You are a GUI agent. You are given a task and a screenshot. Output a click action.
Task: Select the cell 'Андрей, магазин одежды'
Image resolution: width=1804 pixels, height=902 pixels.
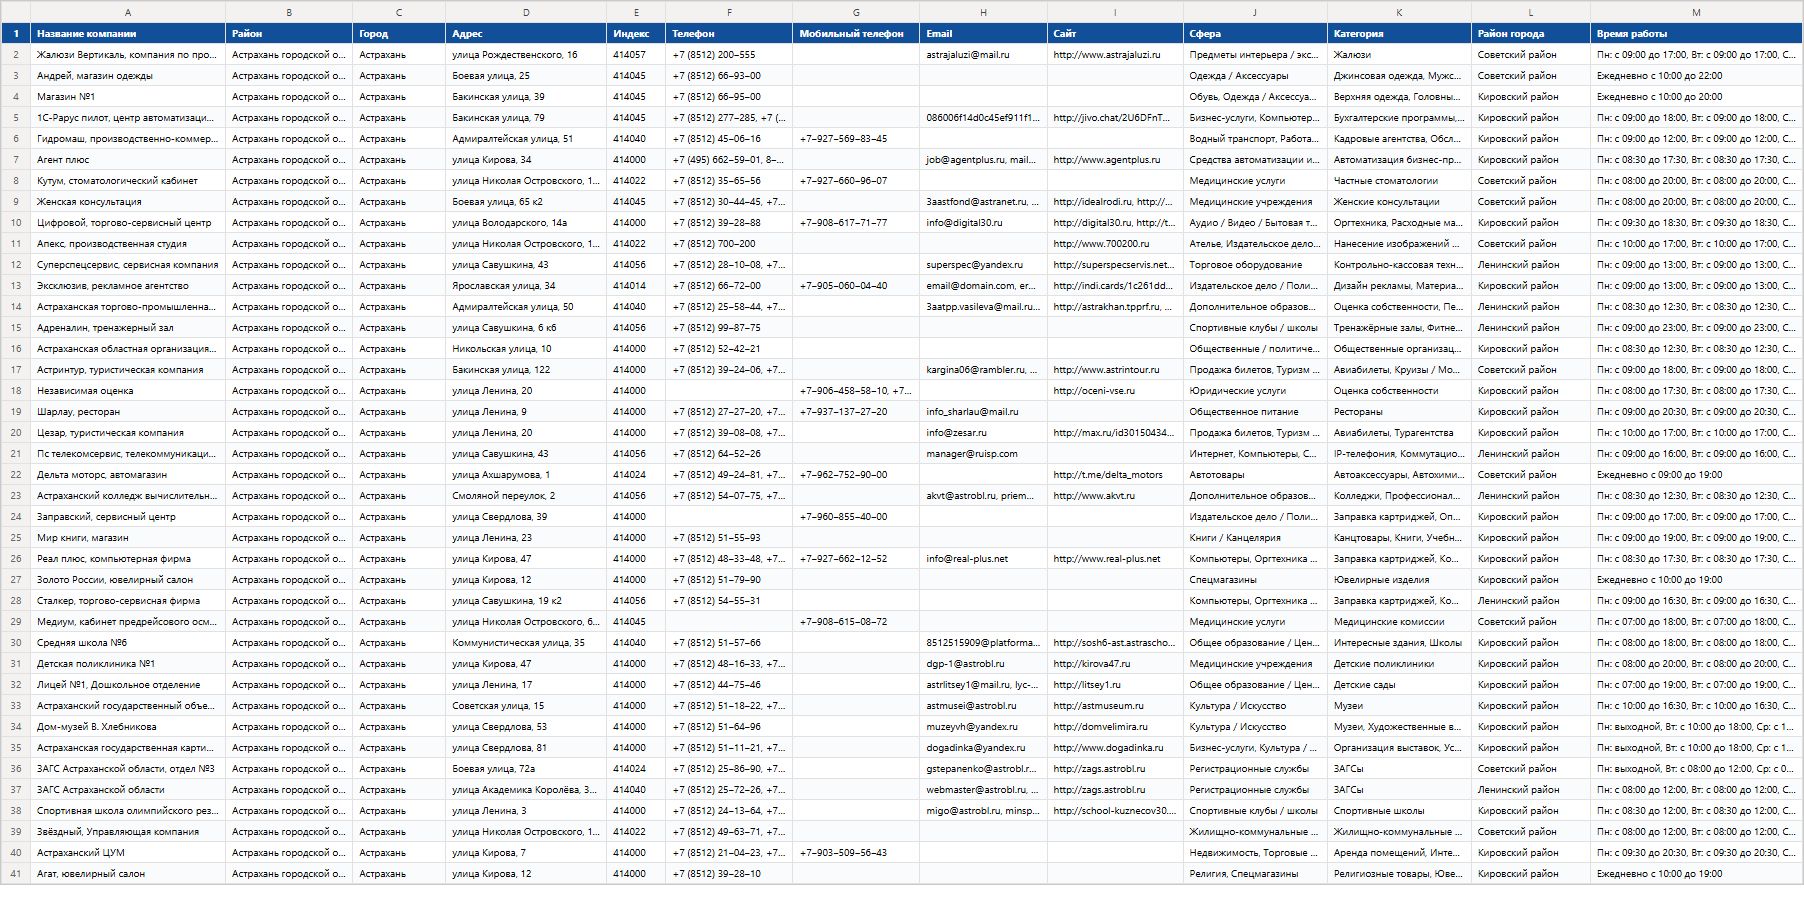point(128,76)
